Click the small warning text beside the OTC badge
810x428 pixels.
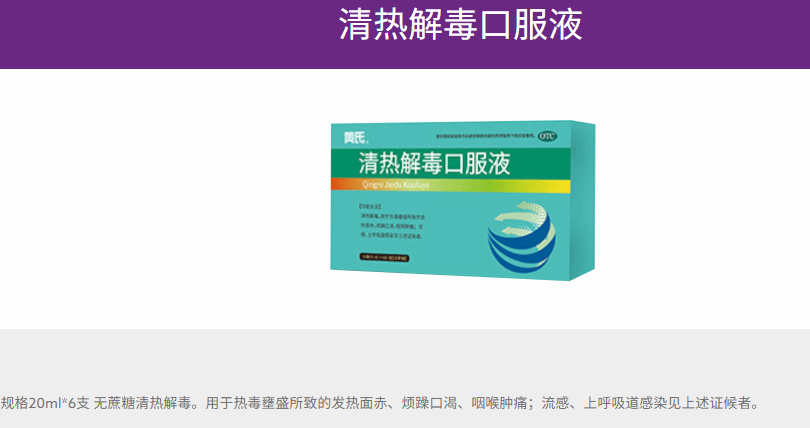point(485,137)
